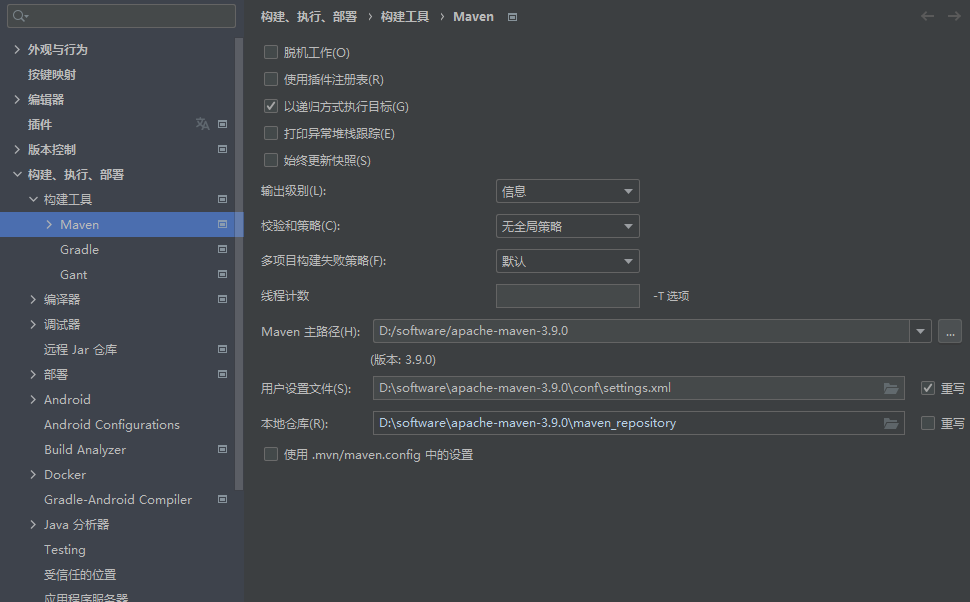Go back with the left arrow icon
The height and width of the screenshot is (602, 970).
(x=927, y=16)
